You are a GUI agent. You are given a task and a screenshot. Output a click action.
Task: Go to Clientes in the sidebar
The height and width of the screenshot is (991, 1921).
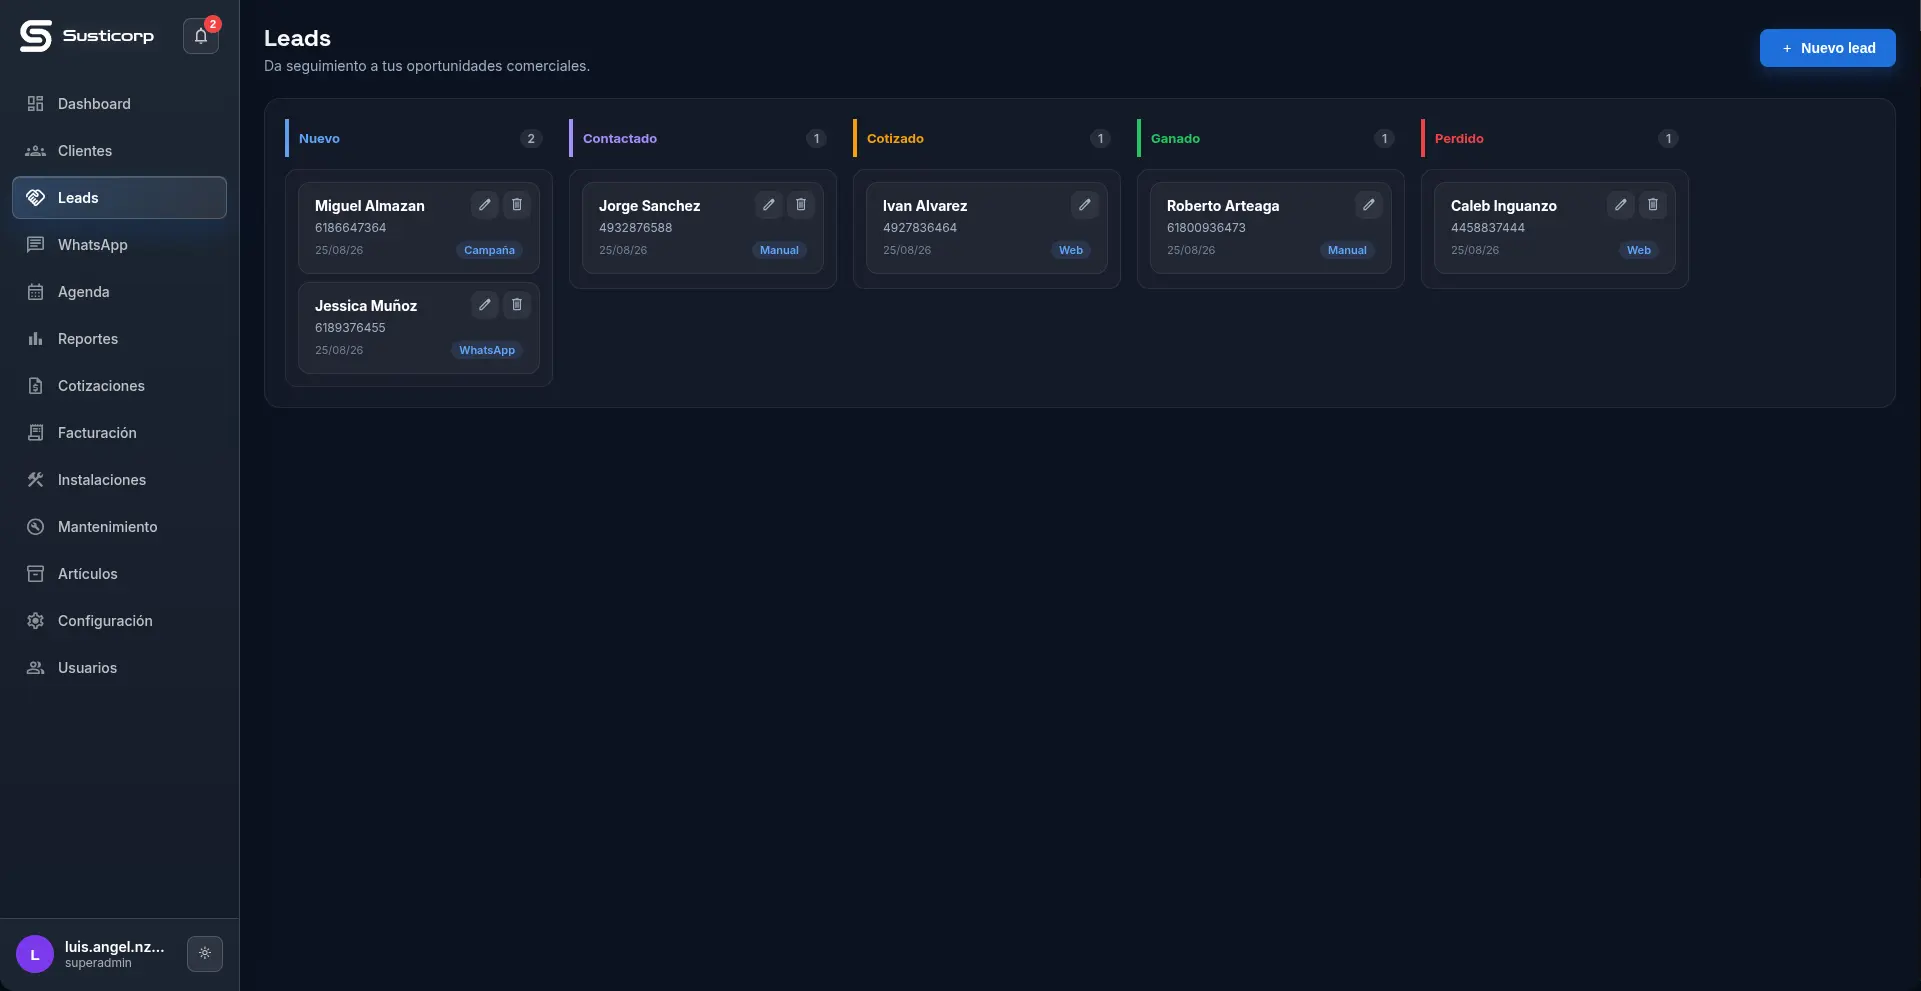tap(119, 151)
